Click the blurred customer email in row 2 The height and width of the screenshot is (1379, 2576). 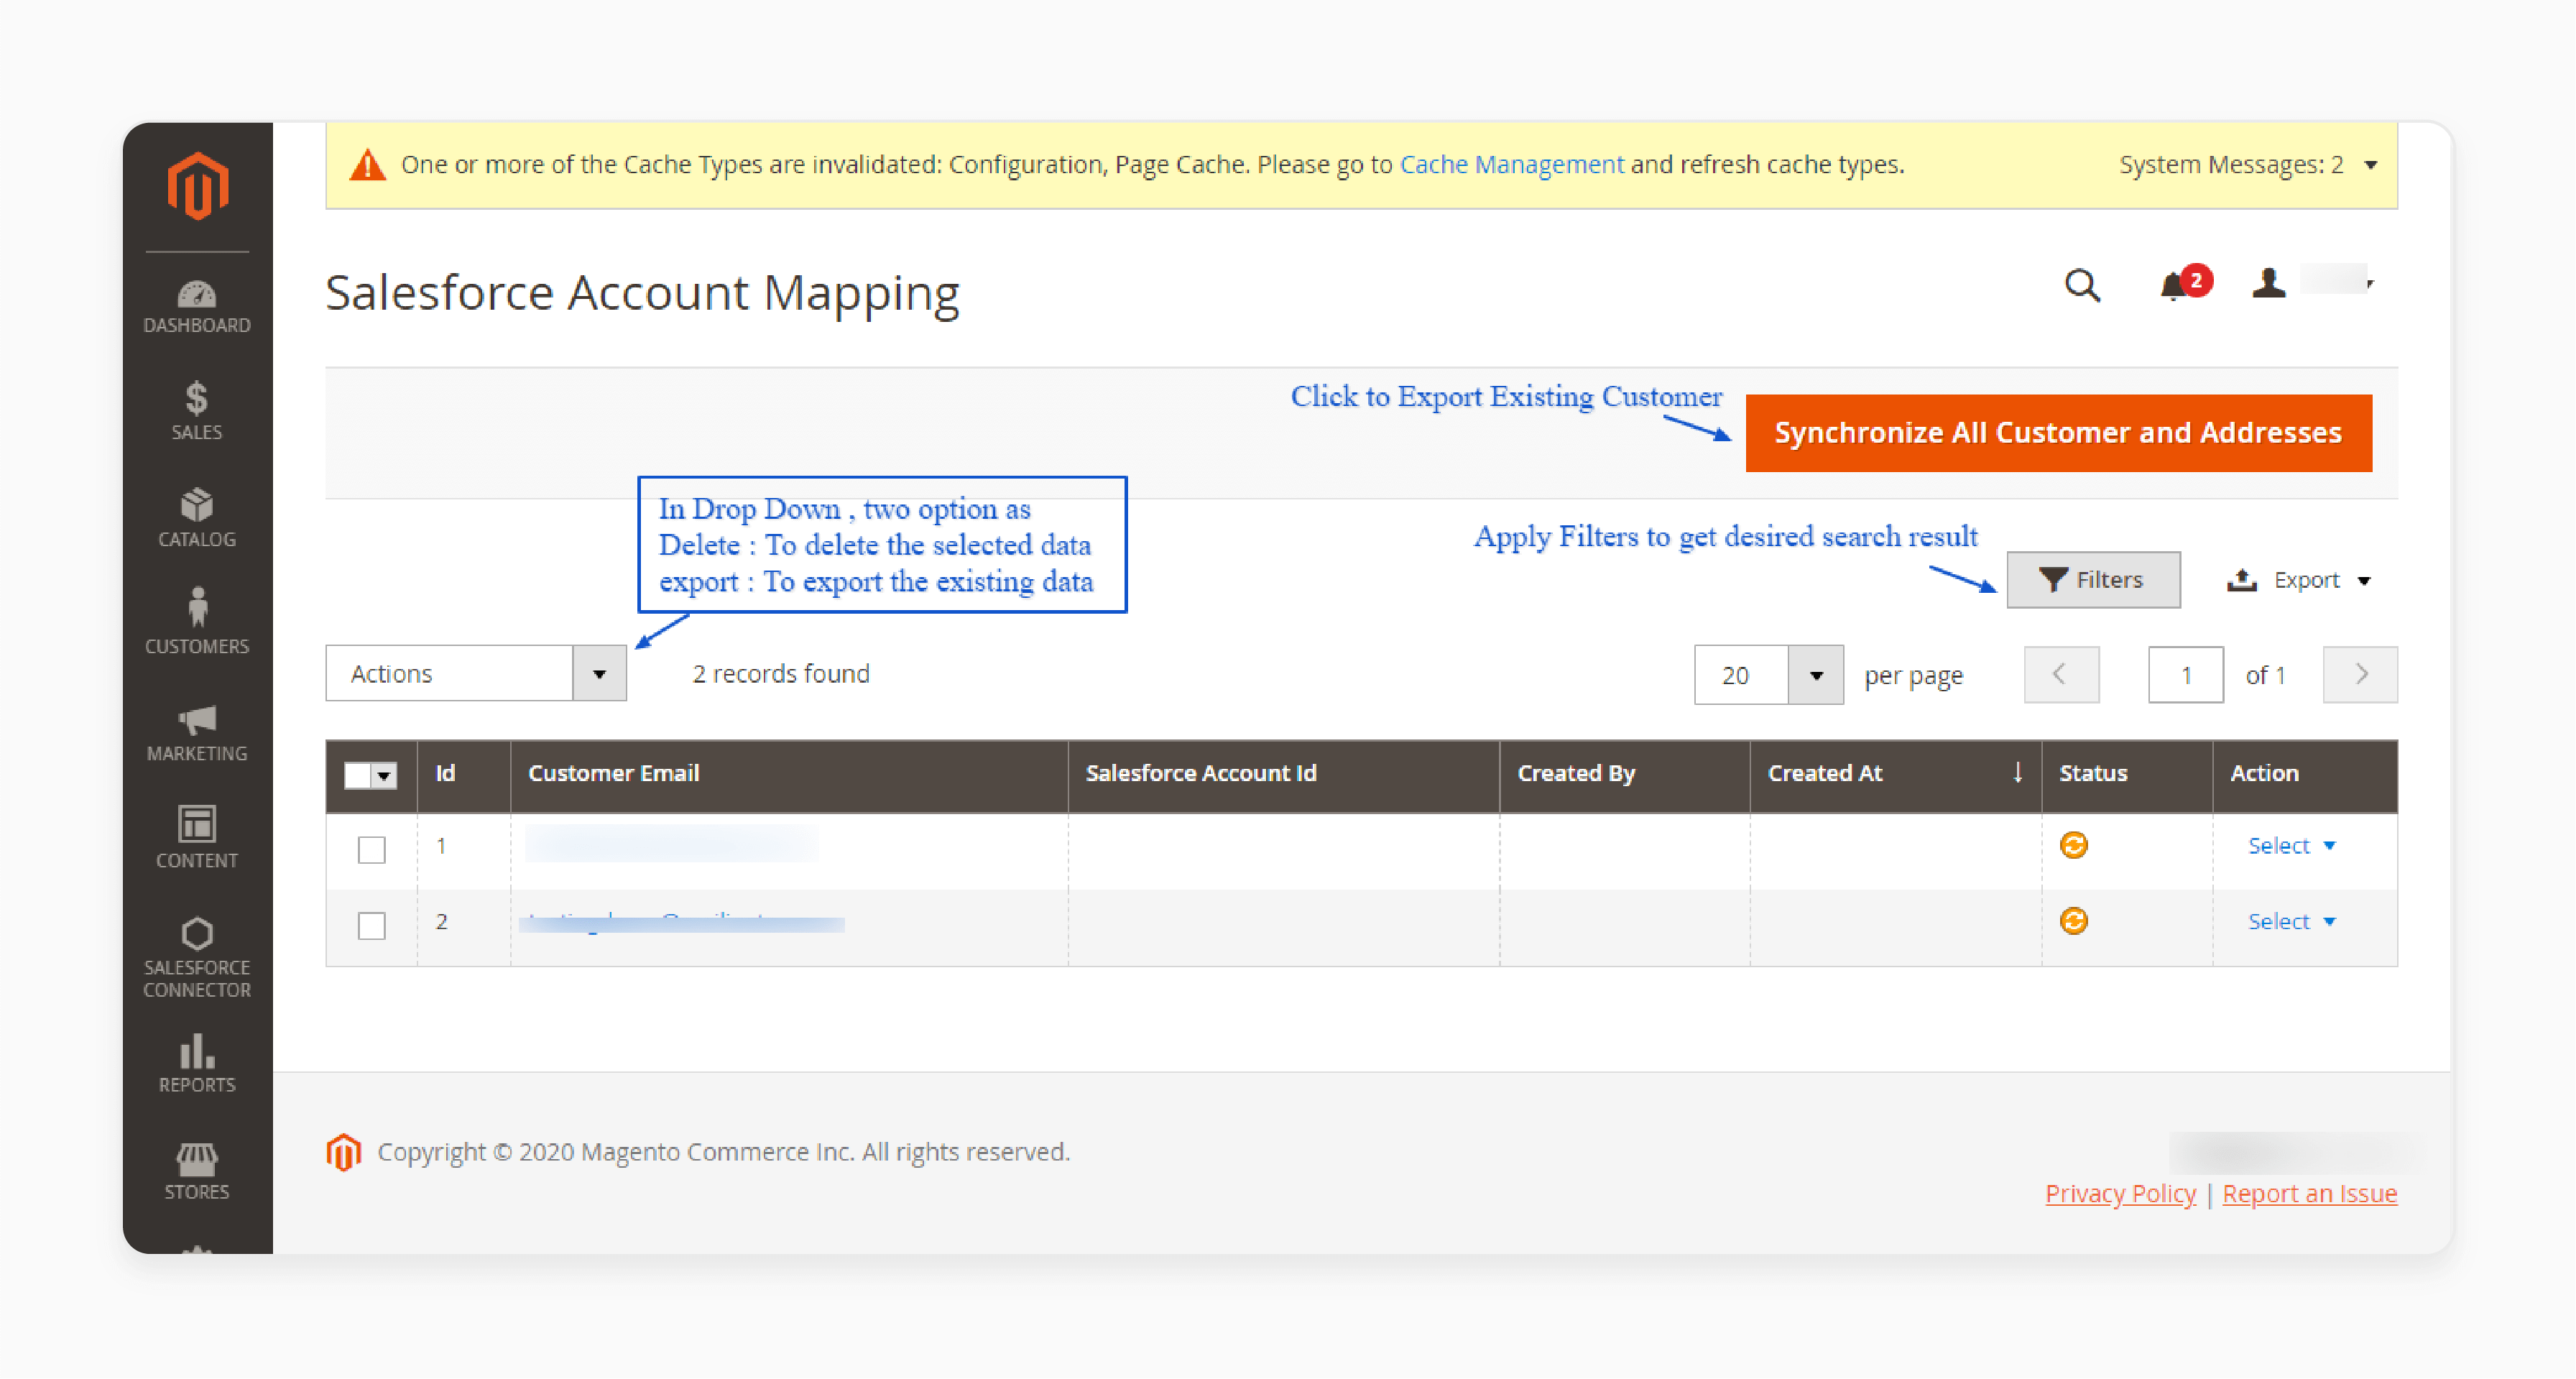coord(682,921)
